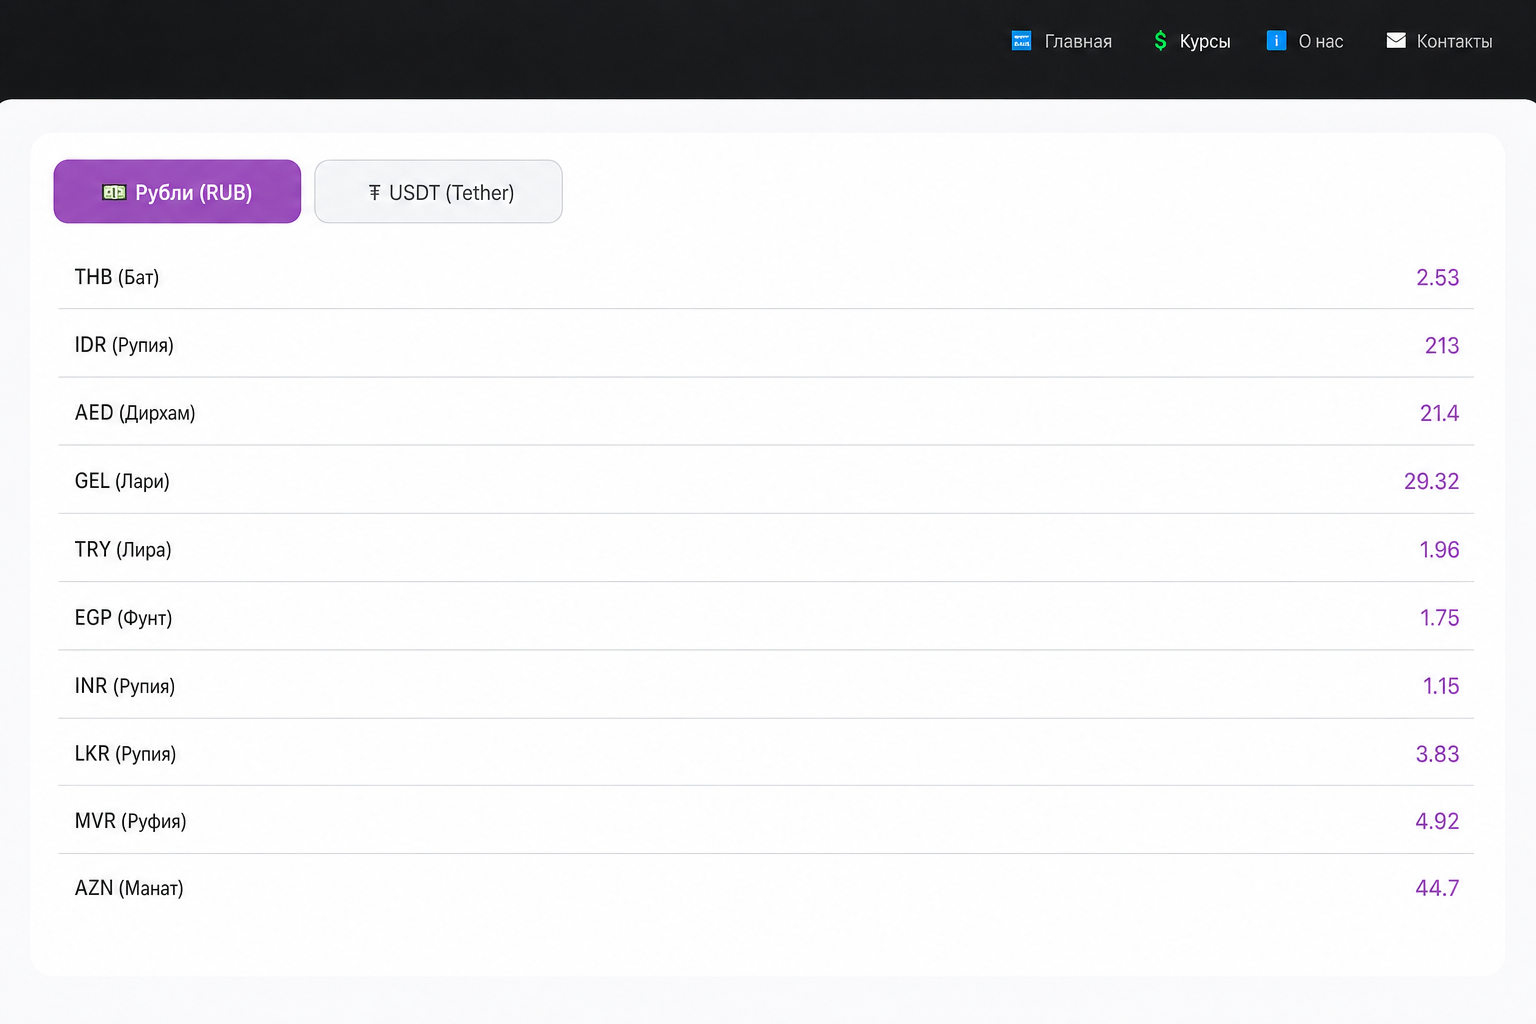The height and width of the screenshot is (1024, 1536).
Task: Click the IDR (Рупия) row label
Action: [x=124, y=345]
